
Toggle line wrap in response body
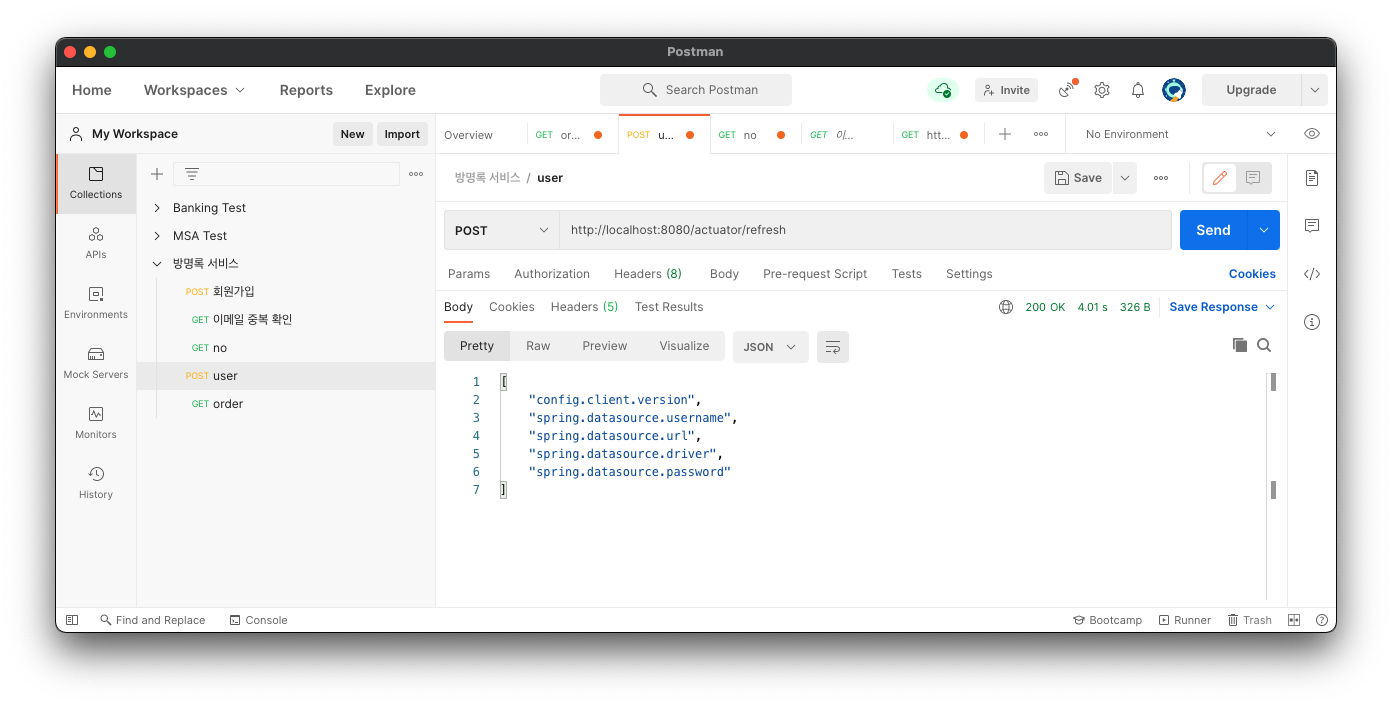coord(833,347)
